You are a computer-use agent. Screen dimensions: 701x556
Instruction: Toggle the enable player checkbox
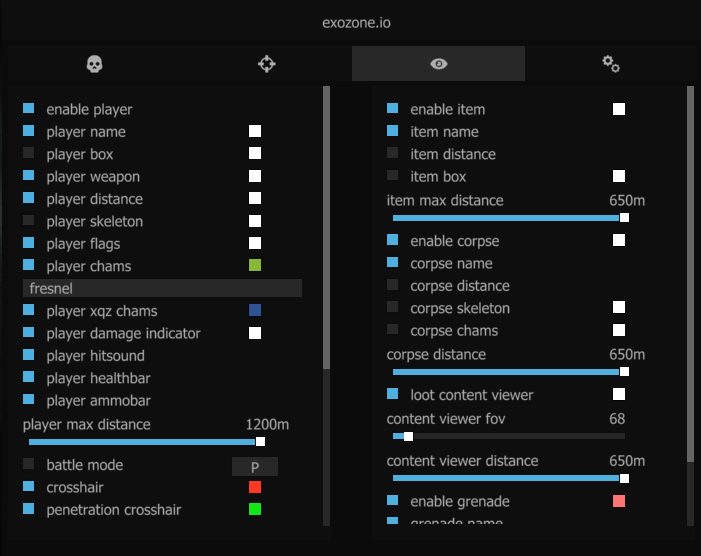pyautogui.click(x=28, y=108)
